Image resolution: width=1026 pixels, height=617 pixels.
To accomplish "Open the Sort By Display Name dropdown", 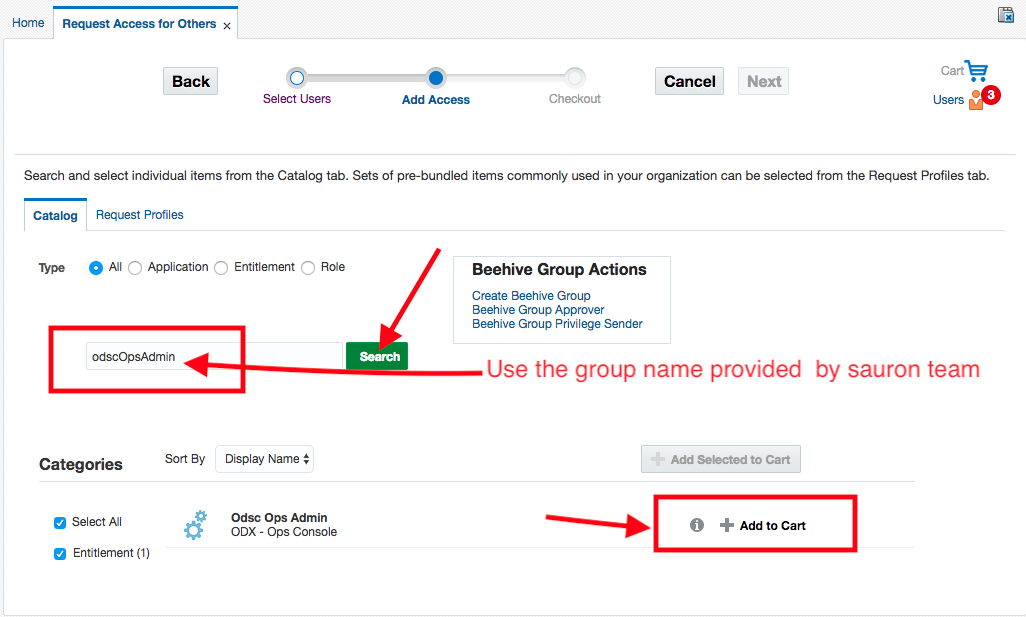I will click(x=264, y=459).
